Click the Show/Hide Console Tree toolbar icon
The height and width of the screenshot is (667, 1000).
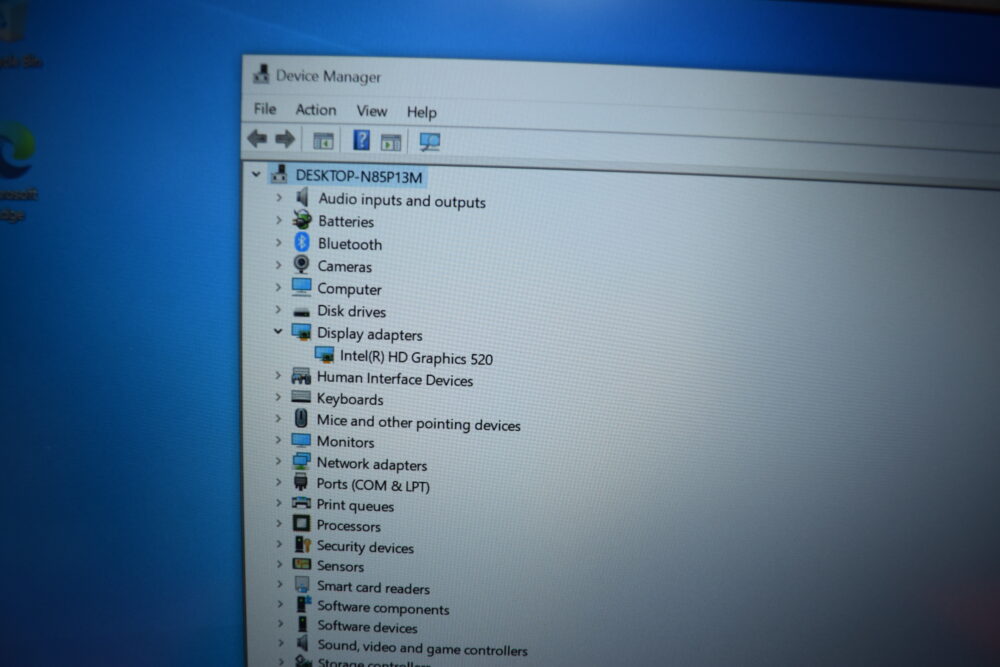click(323, 140)
